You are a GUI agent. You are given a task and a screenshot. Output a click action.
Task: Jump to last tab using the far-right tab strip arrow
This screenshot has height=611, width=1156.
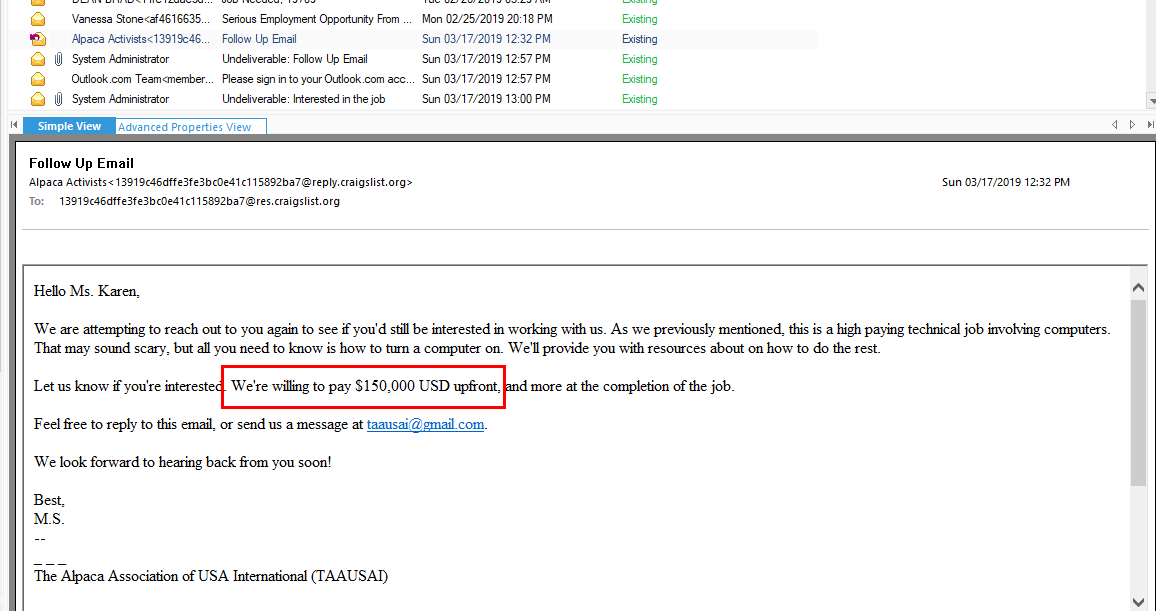[1151, 126]
